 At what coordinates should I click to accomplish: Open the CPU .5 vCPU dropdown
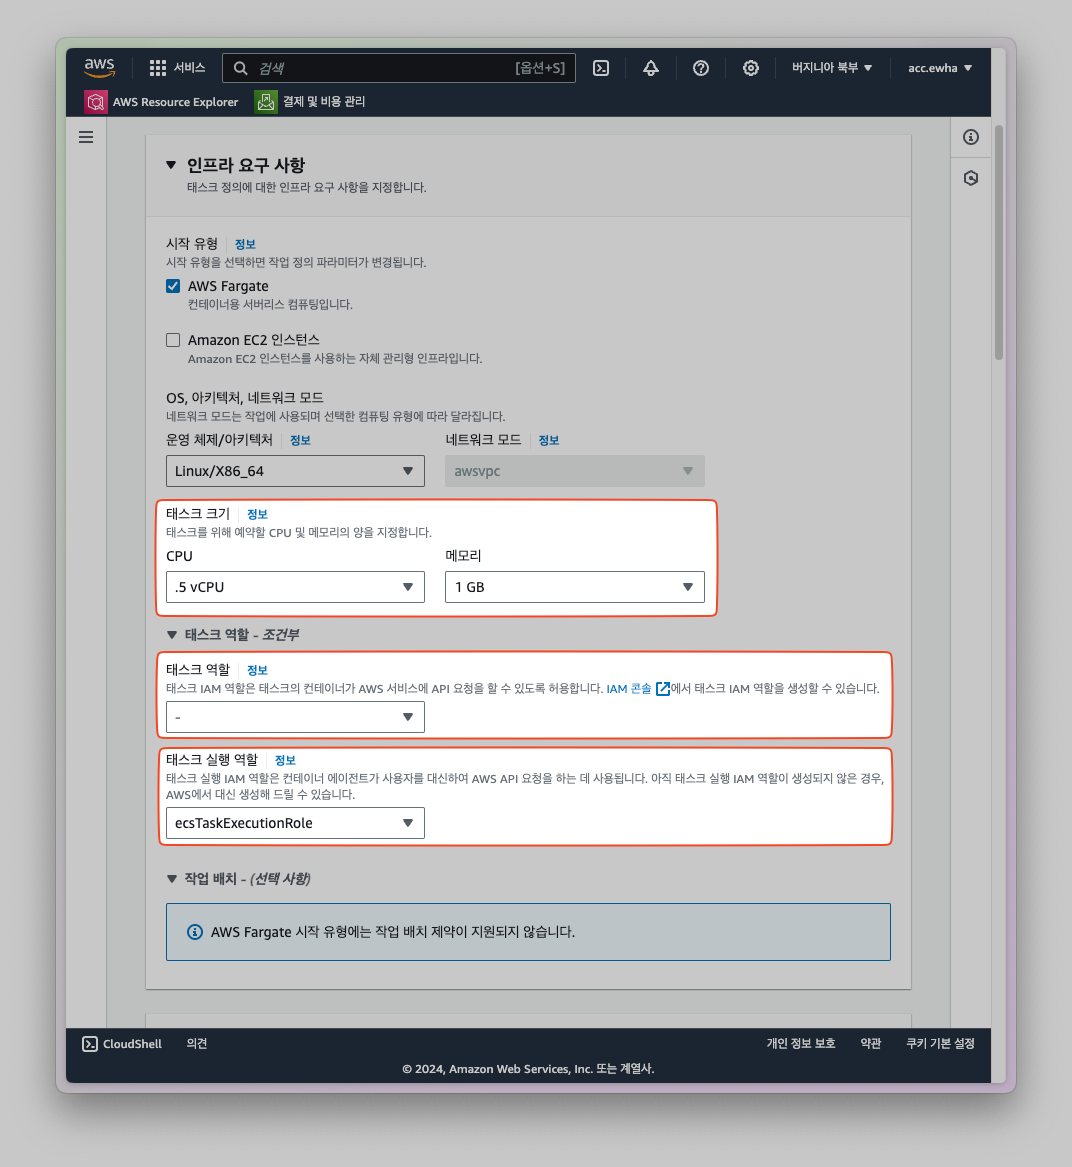295,587
